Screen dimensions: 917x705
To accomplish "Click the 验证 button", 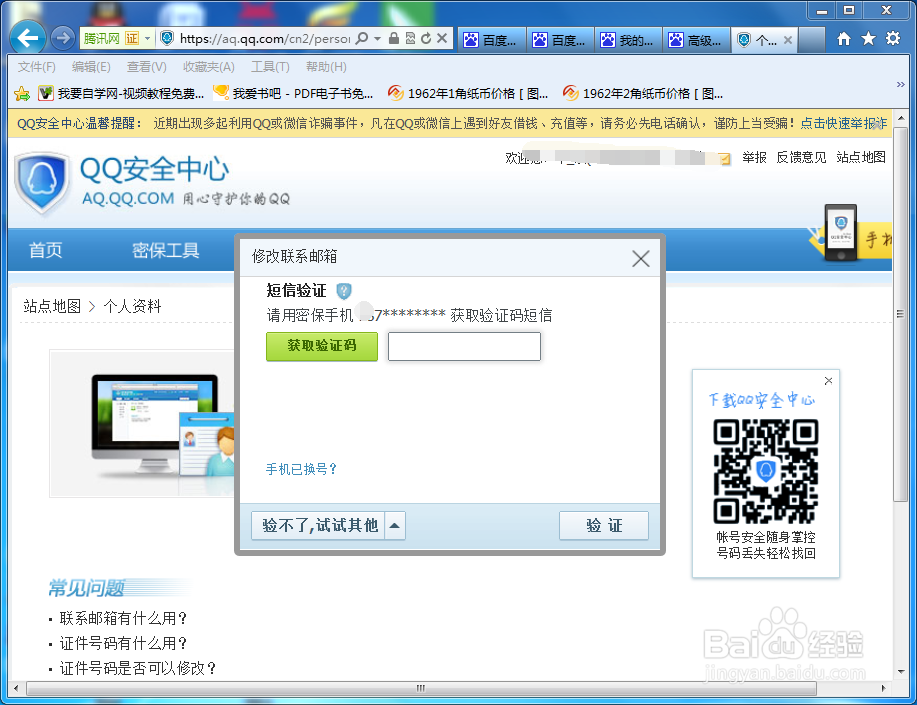I will coord(604,525).
